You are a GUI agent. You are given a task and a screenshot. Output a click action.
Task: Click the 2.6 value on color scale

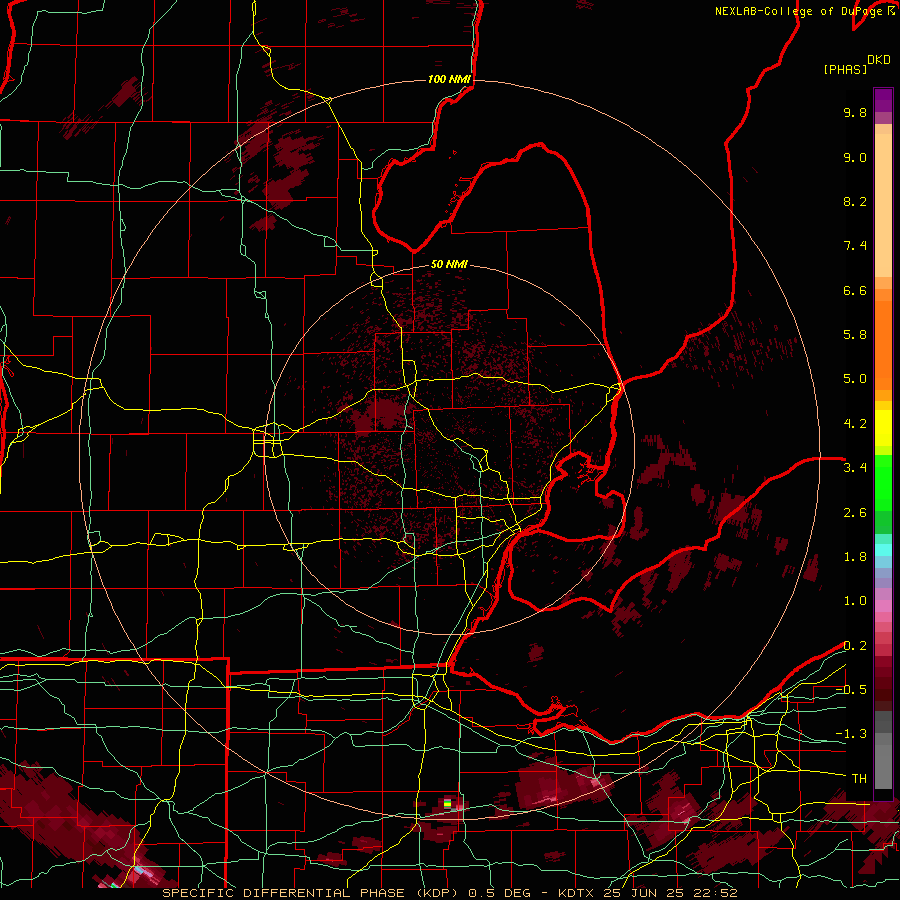pos(855,513)
